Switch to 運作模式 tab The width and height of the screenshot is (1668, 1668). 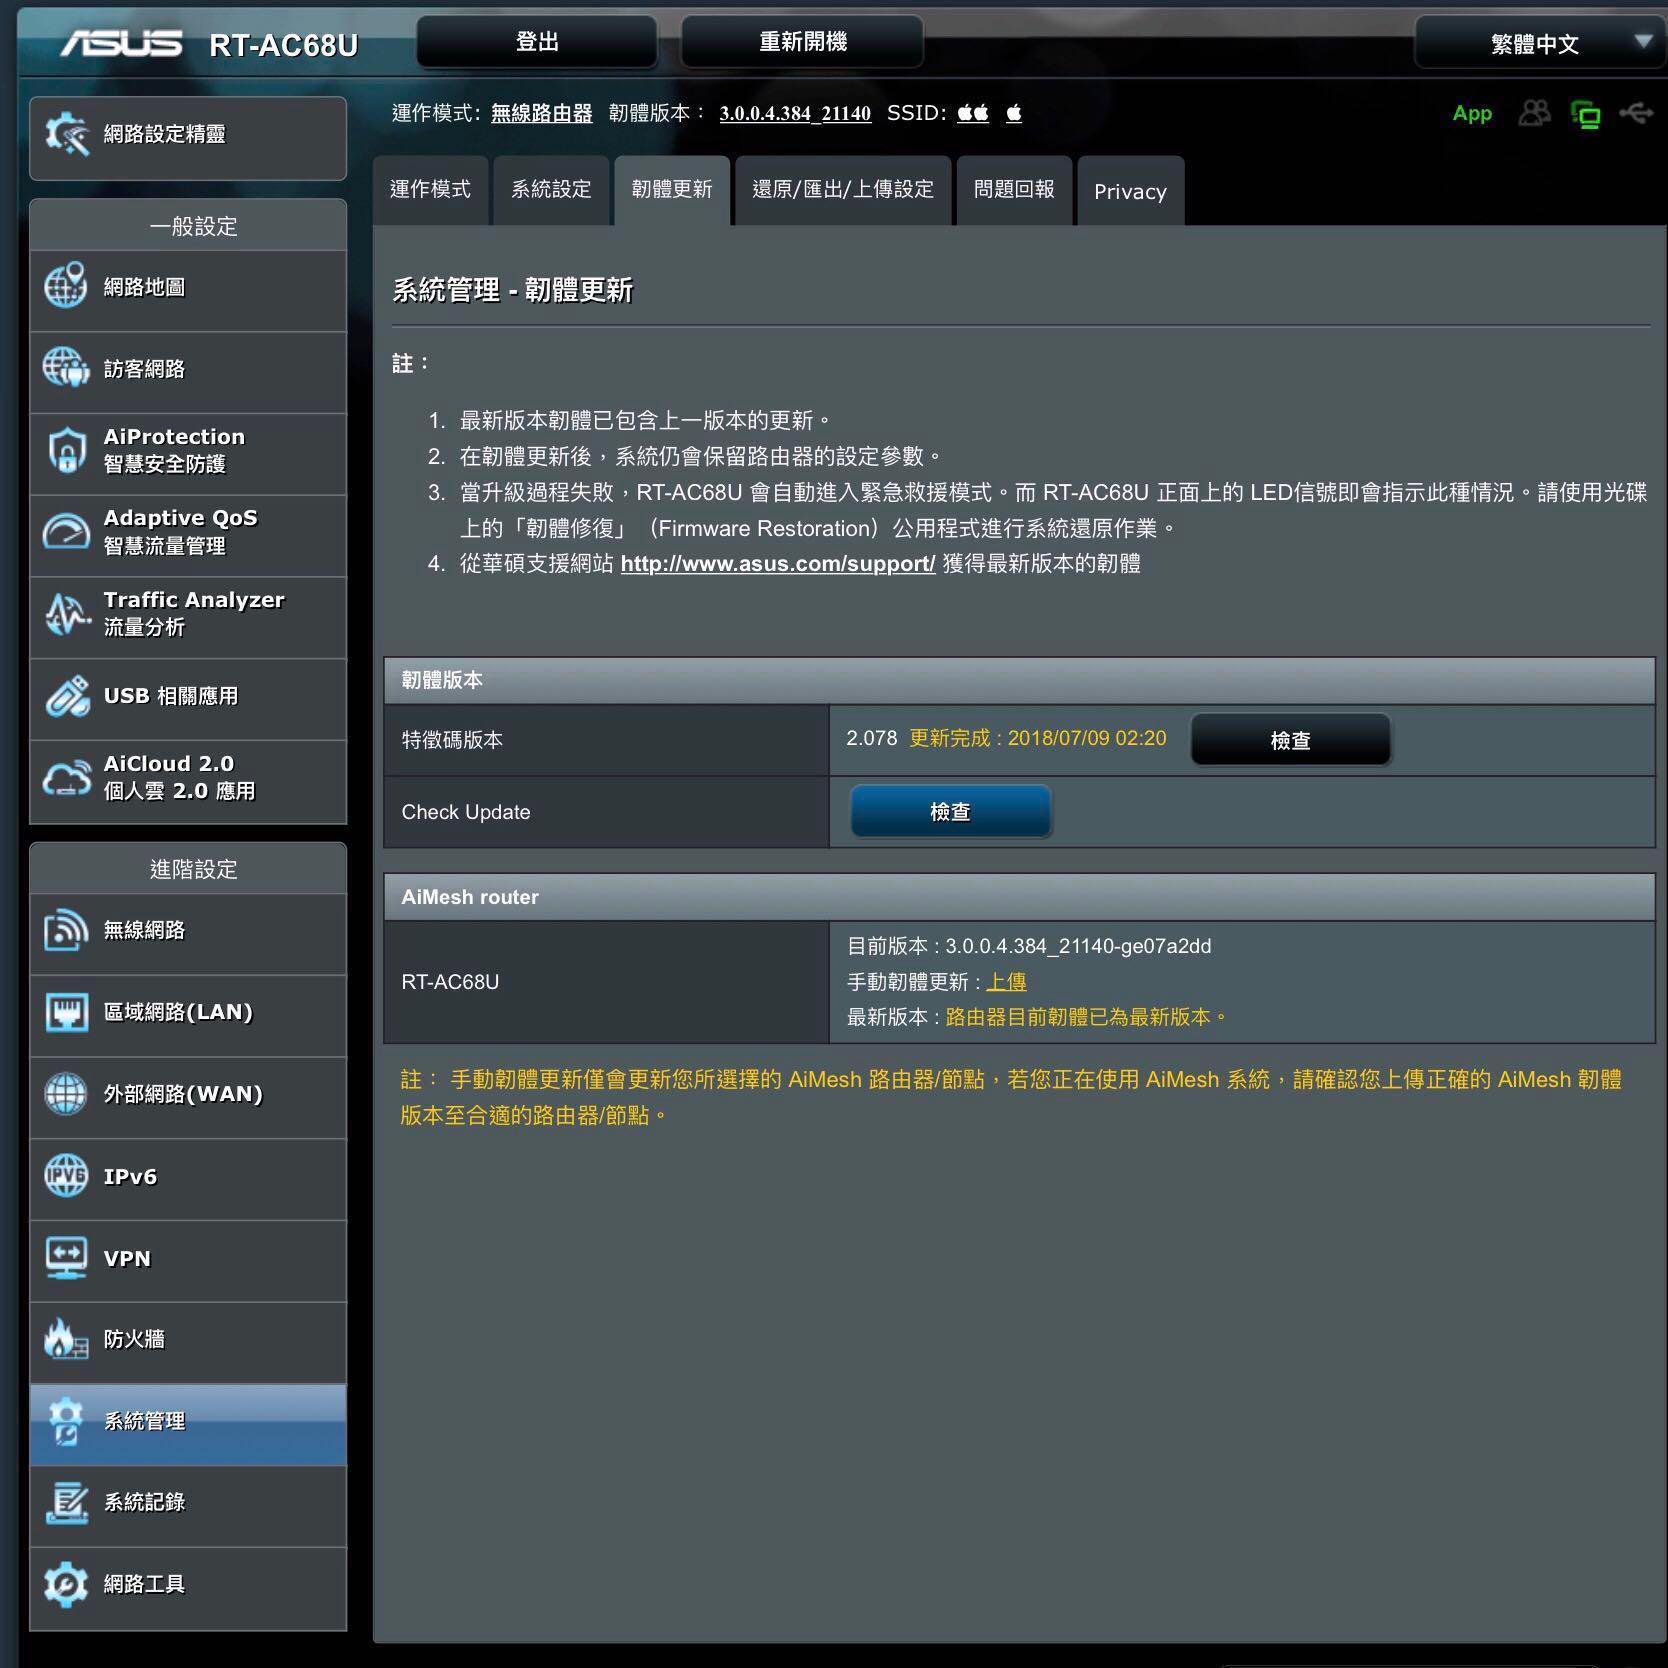tap(430, 190)
